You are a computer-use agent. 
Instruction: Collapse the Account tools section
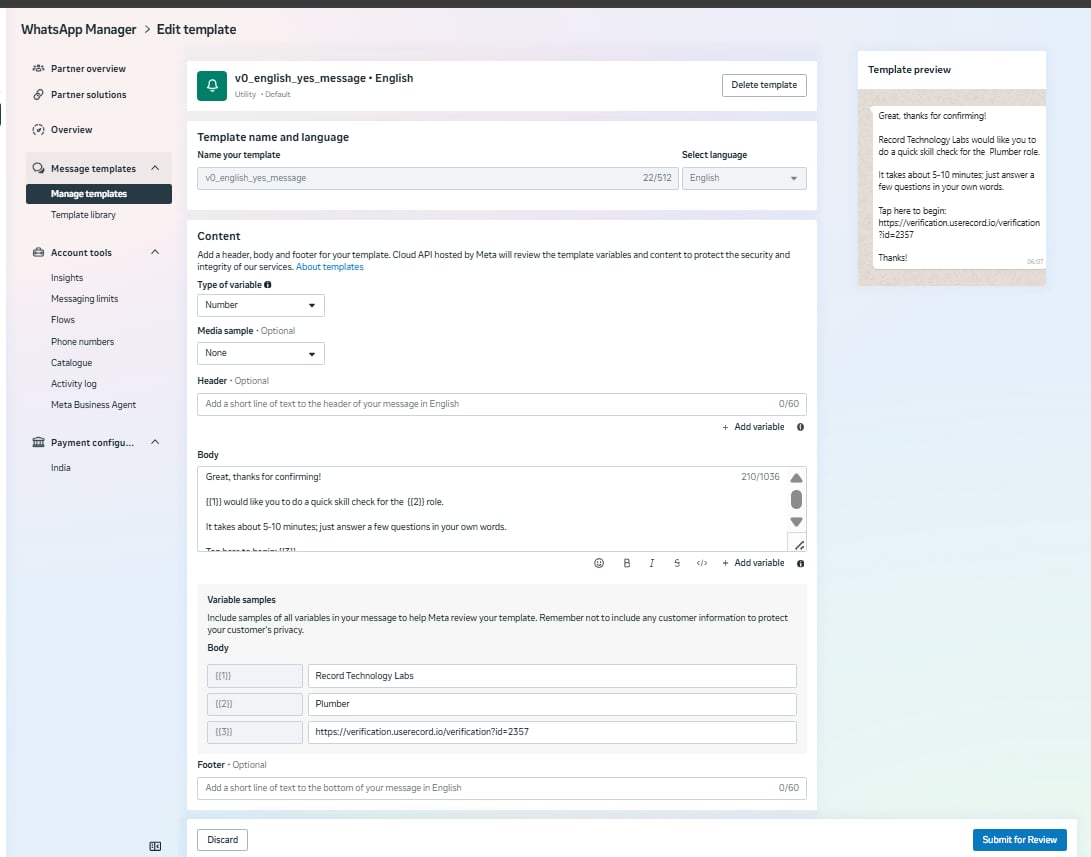click(x=155, y=253)
